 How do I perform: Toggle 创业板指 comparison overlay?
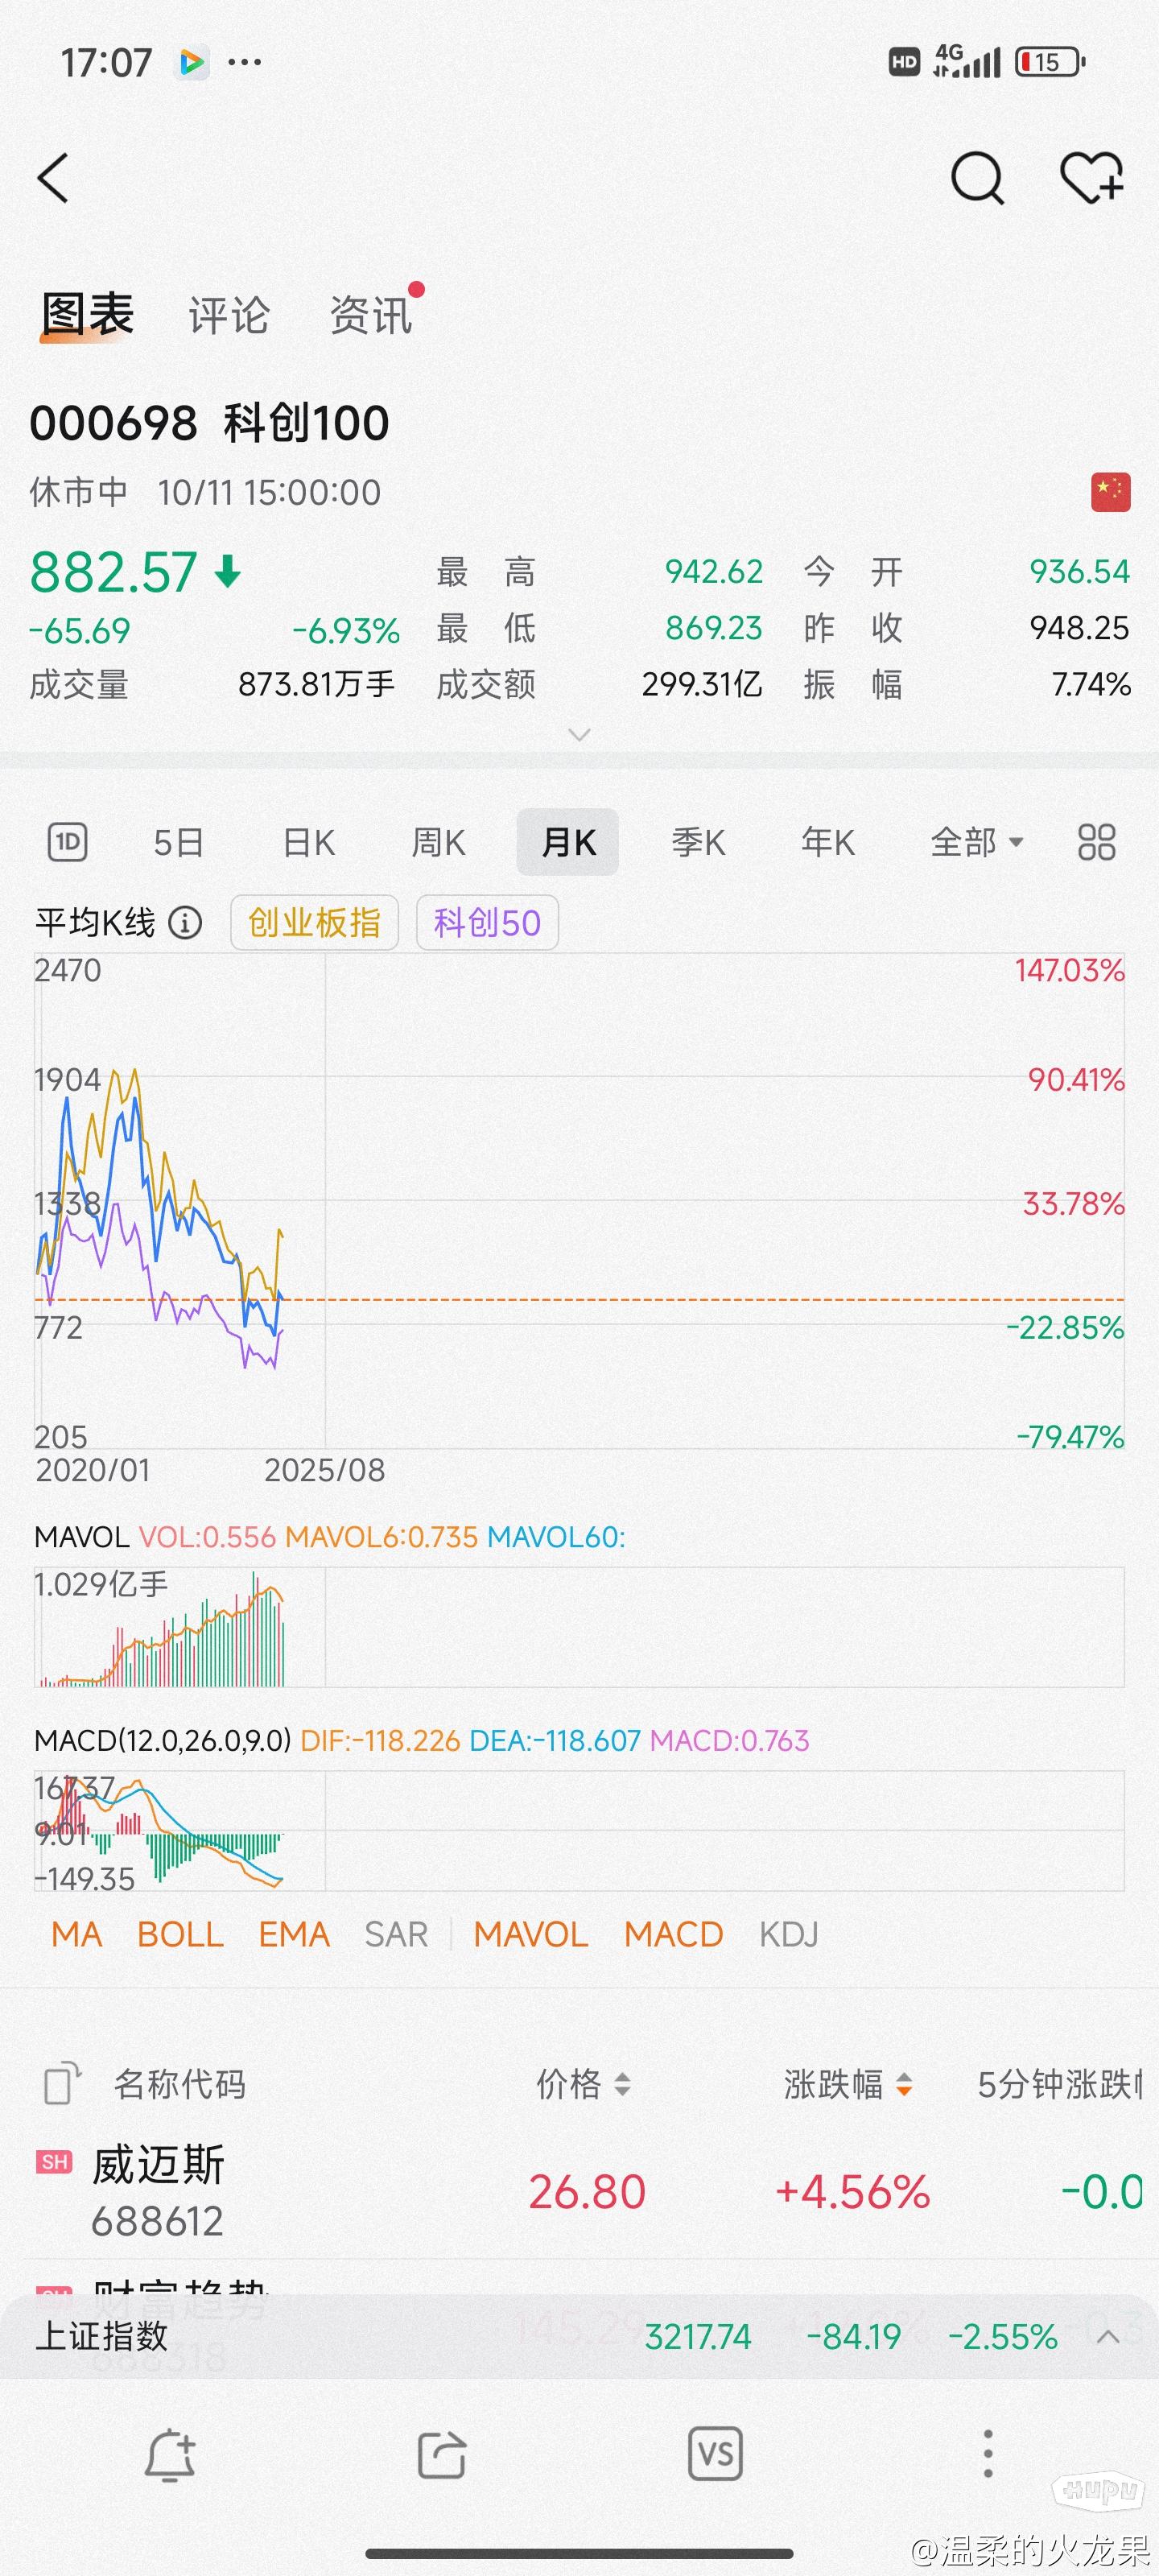(x=314, y=922)
